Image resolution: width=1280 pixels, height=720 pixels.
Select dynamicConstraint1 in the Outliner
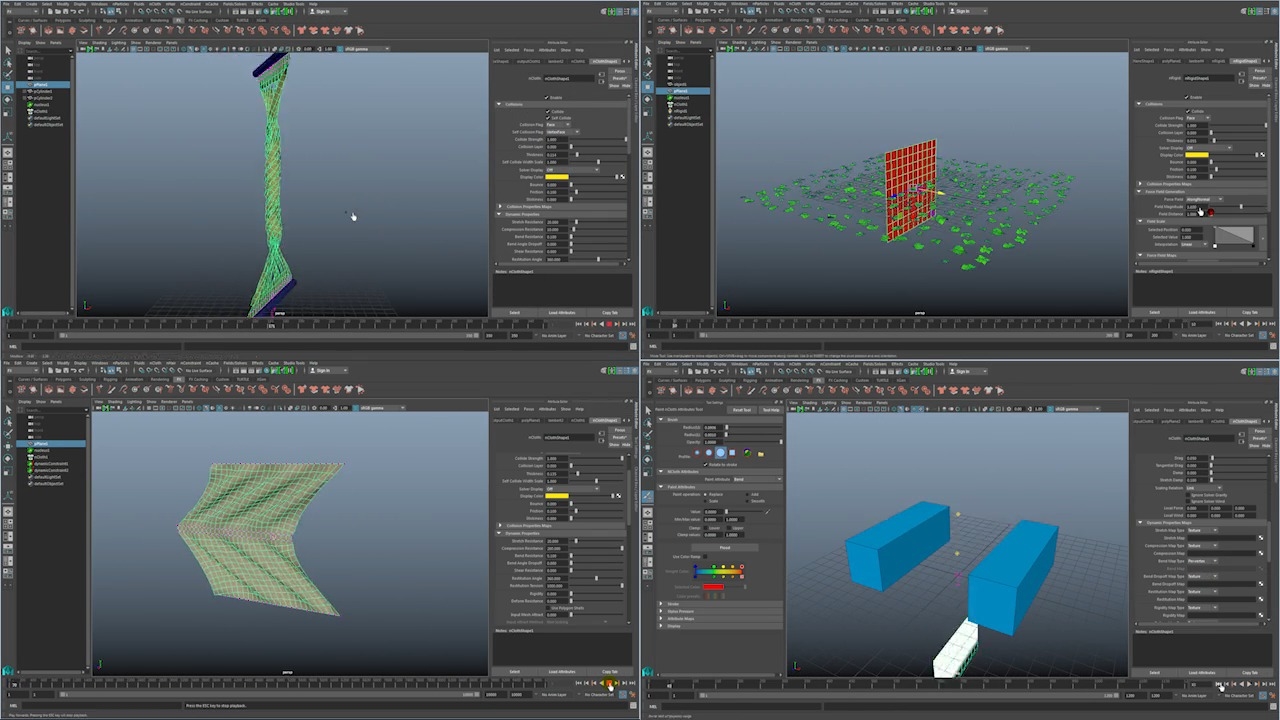tap(51, 463)
